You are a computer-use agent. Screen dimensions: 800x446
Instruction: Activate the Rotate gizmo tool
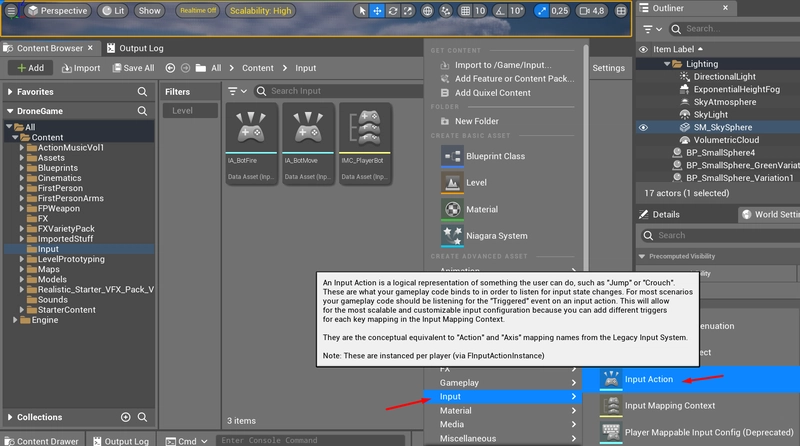pos(393,11)
